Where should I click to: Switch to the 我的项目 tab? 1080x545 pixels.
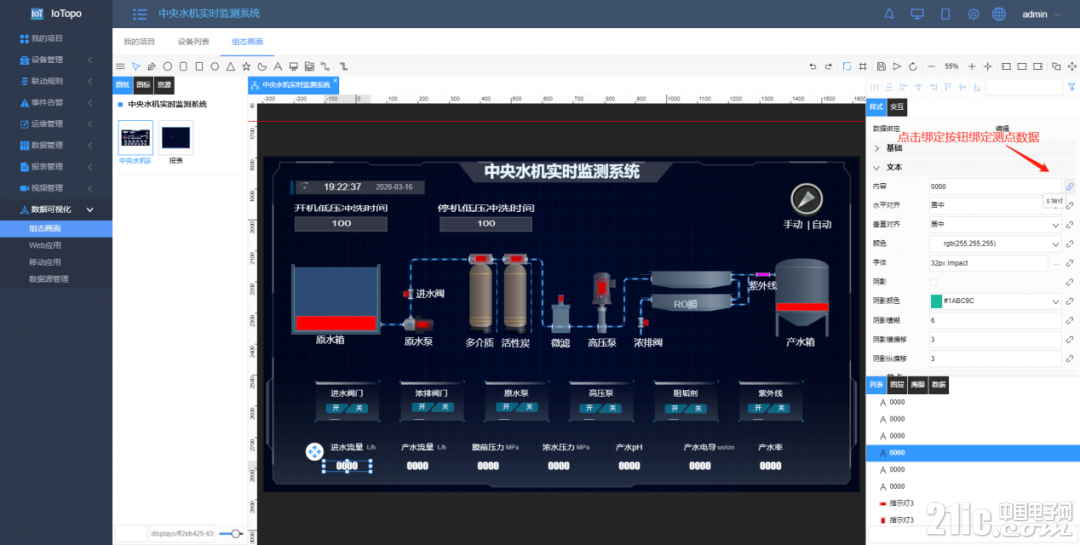point(139,42)
